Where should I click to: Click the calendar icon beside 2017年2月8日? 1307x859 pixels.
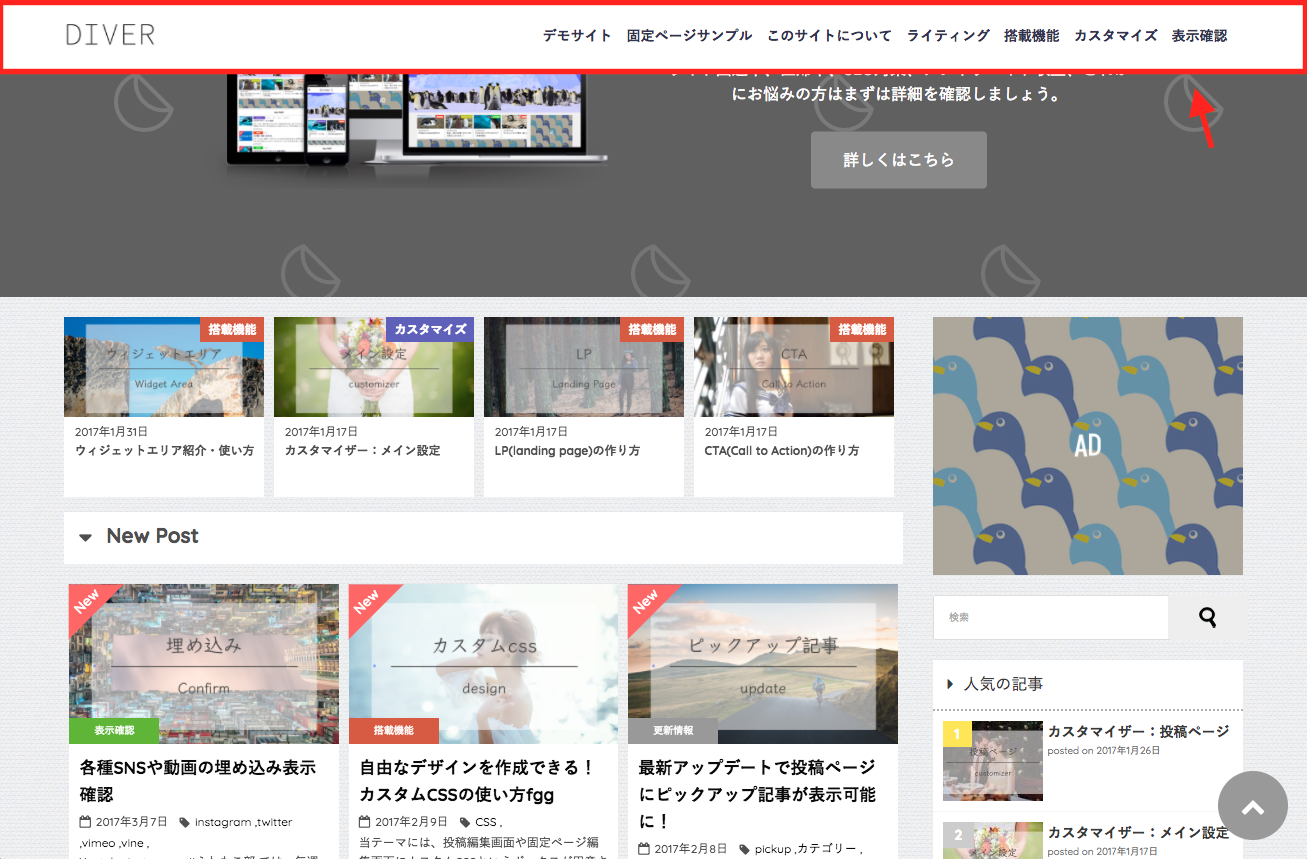(x=645, y=849)
